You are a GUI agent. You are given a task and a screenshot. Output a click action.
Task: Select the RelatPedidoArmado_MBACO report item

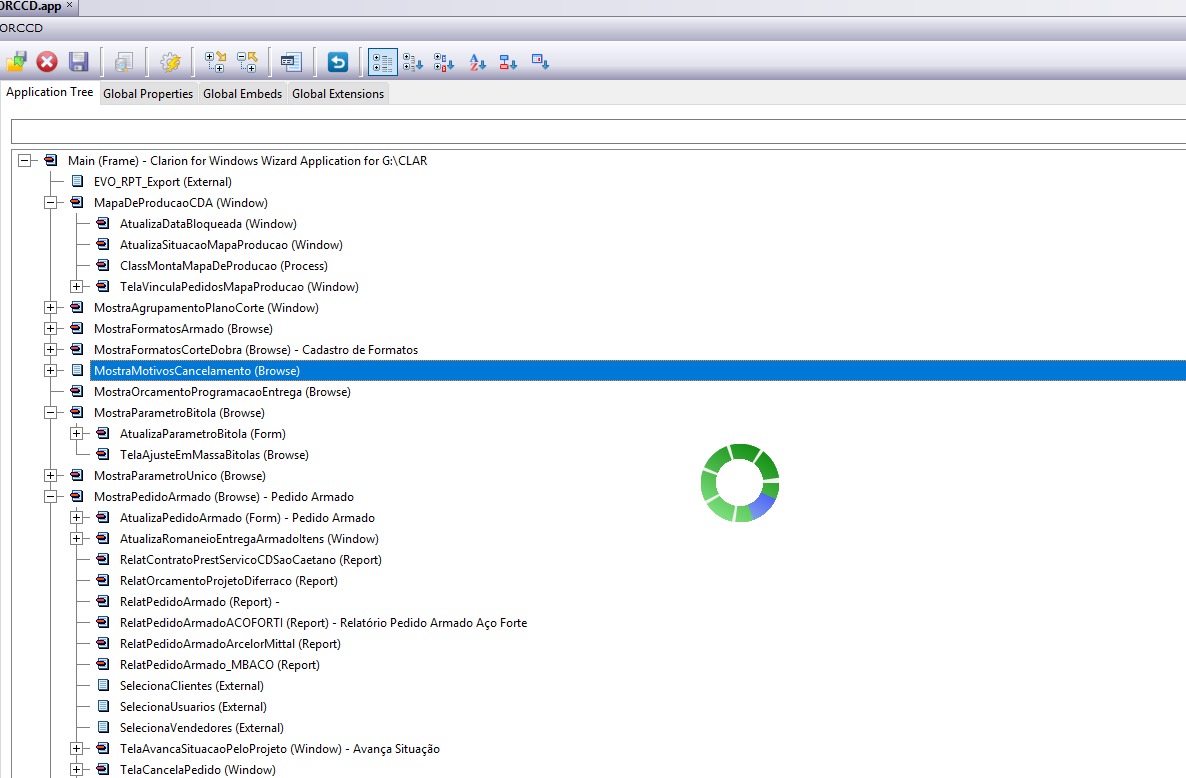219,665
